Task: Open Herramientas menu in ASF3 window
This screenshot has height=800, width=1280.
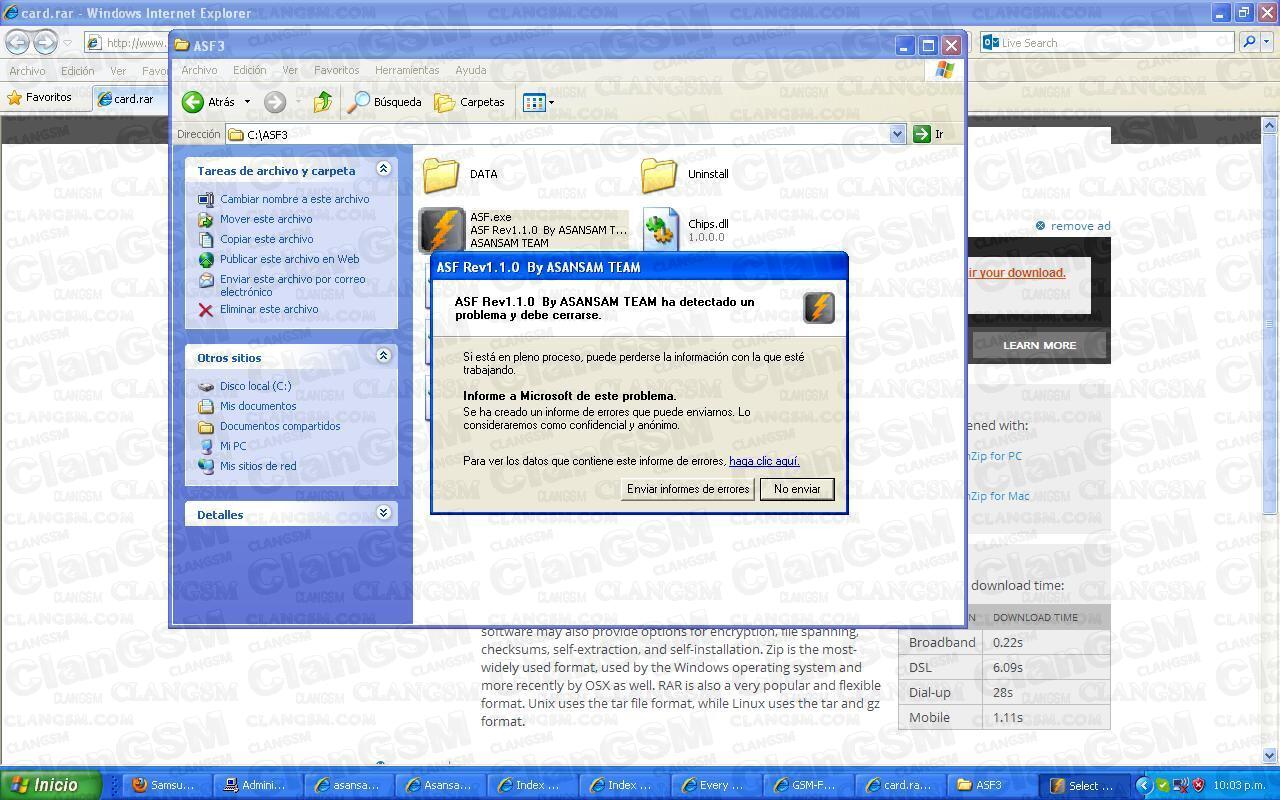Action: (407, 70)
